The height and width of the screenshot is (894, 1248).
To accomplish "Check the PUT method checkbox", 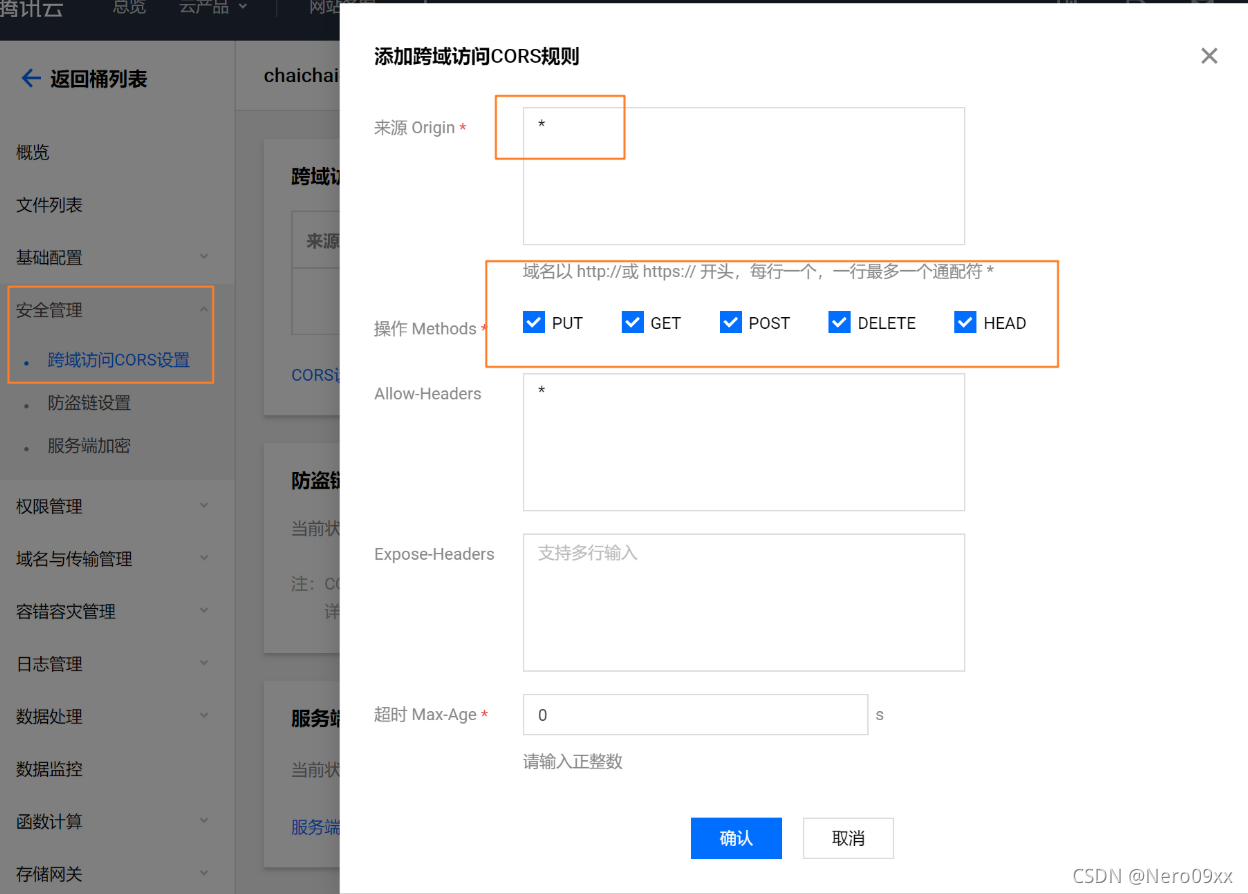I will pyautogui.click(x=534, y=322).
